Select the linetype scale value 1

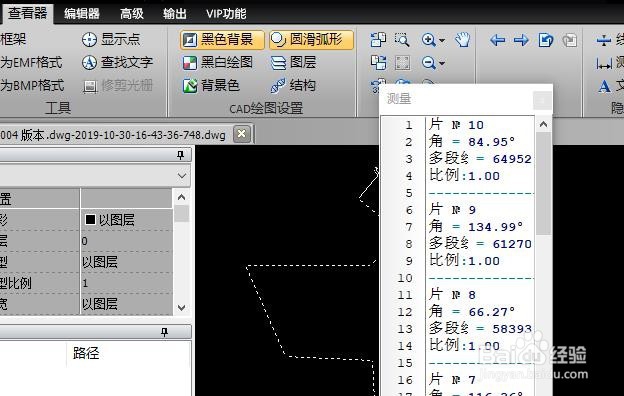coord(127,283)
